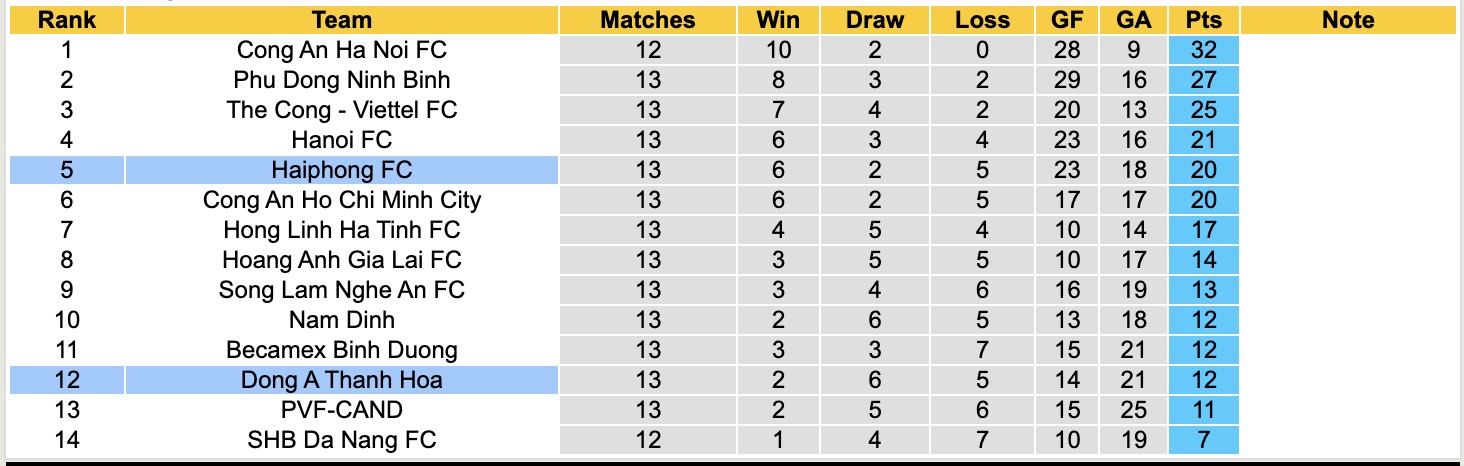
Task: Select the Cong An Ha Noi FC team
Action: coord(342,50)
